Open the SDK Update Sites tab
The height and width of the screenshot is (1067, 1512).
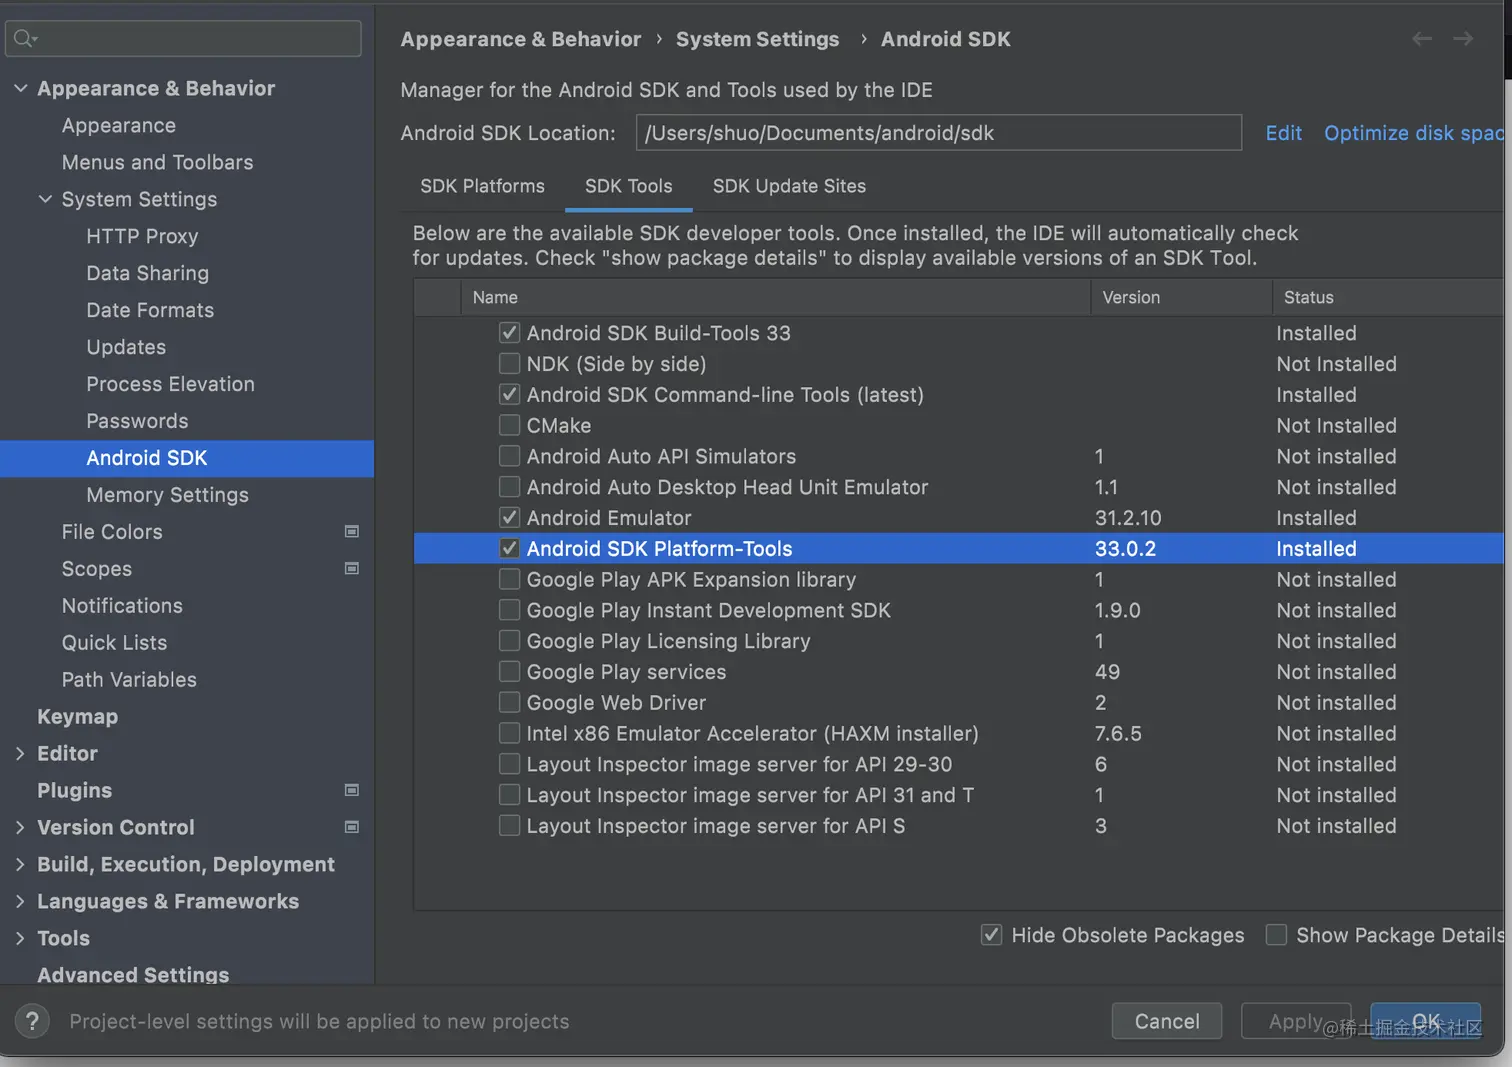(789, 187)
